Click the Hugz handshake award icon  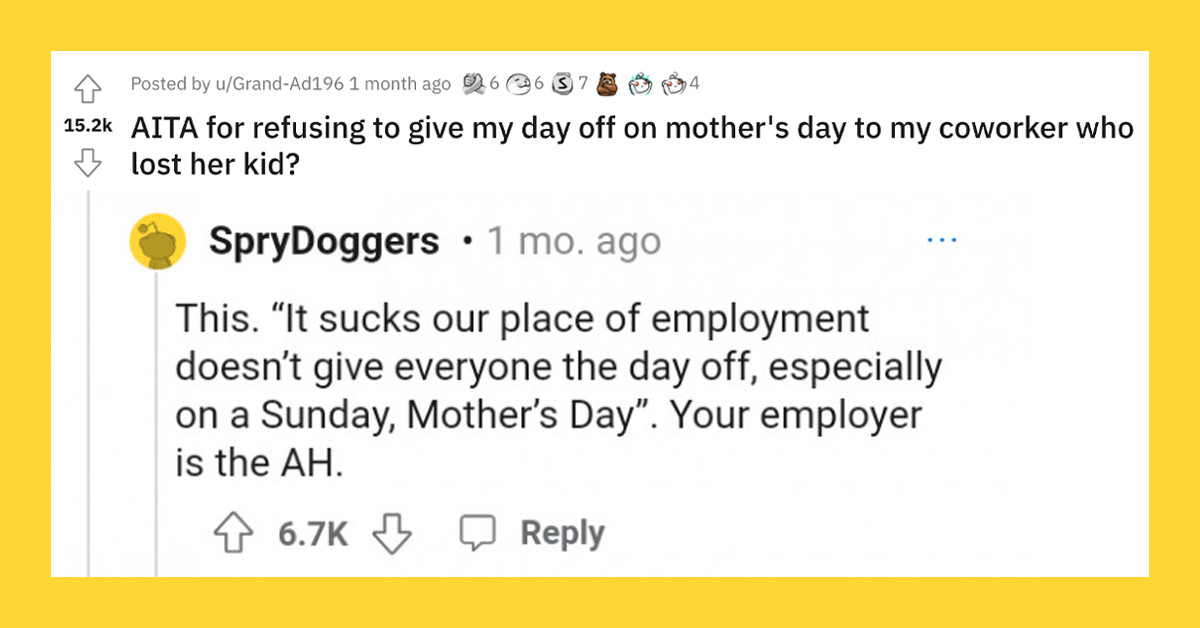(x=475, y=84)
